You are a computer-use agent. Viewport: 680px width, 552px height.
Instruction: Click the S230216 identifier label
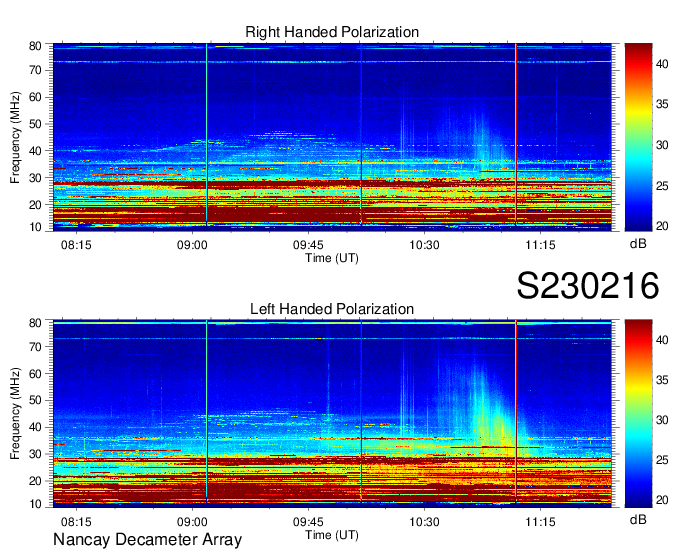[588, 285]
